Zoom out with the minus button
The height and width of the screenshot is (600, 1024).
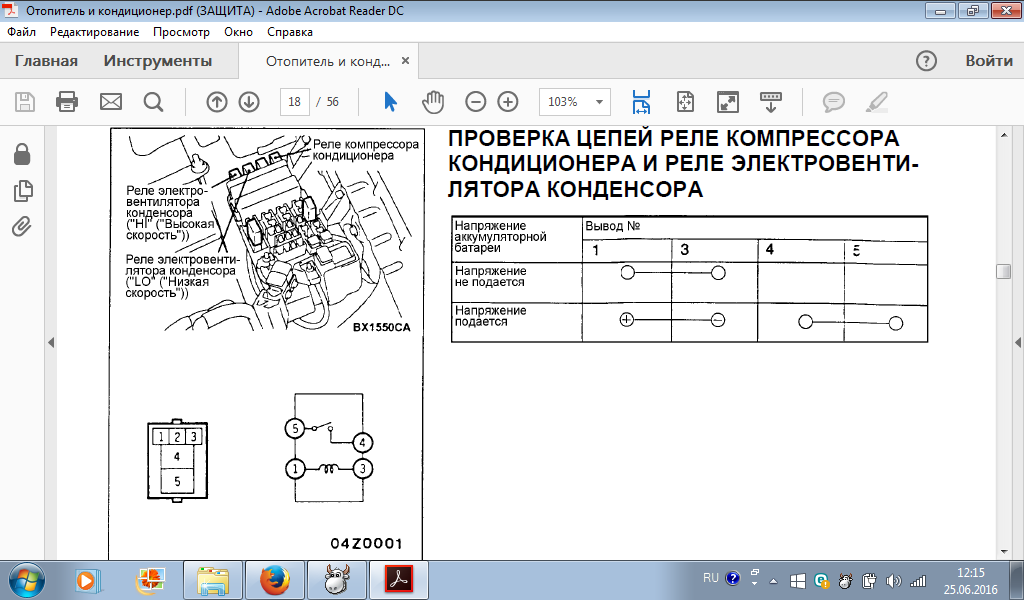click(x=476, y=102)
